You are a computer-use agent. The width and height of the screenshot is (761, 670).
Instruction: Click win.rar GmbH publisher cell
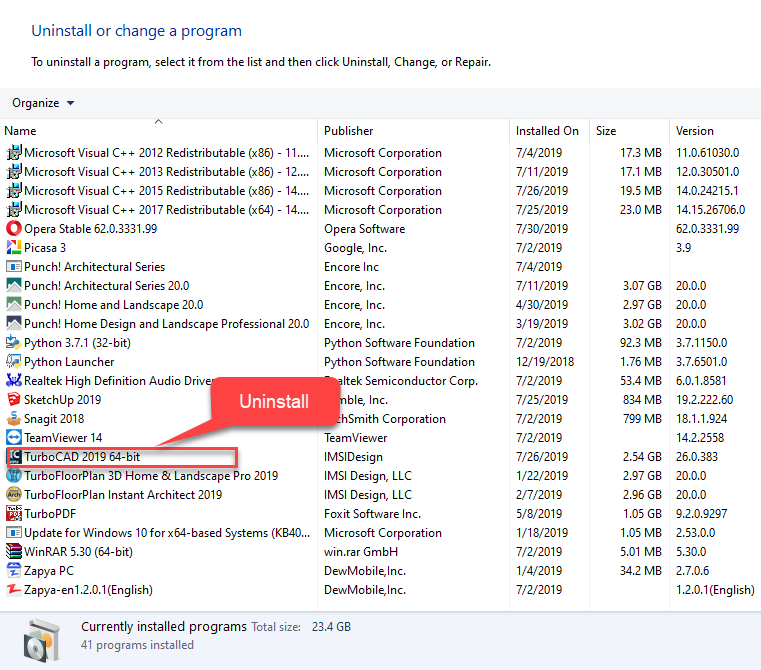pos(361,552)
